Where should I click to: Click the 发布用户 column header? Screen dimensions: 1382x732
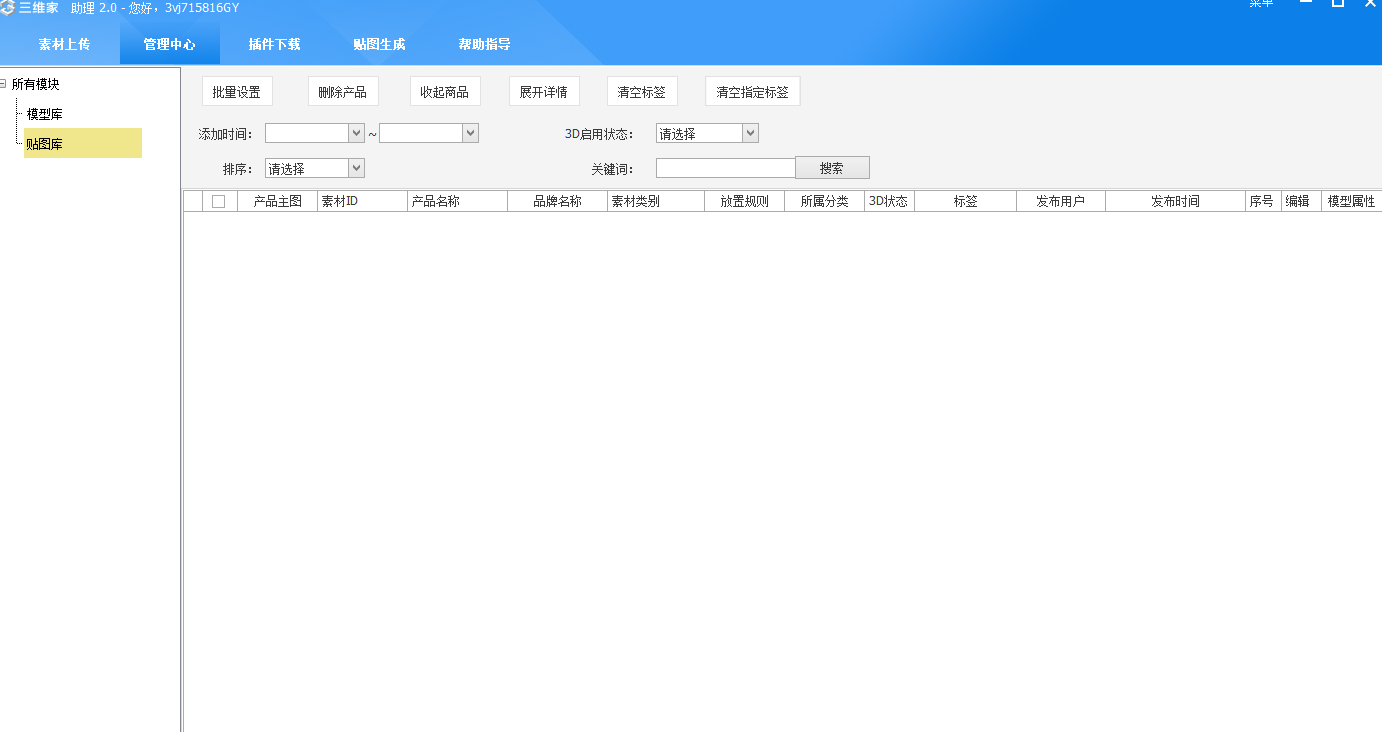[1061, 201]
